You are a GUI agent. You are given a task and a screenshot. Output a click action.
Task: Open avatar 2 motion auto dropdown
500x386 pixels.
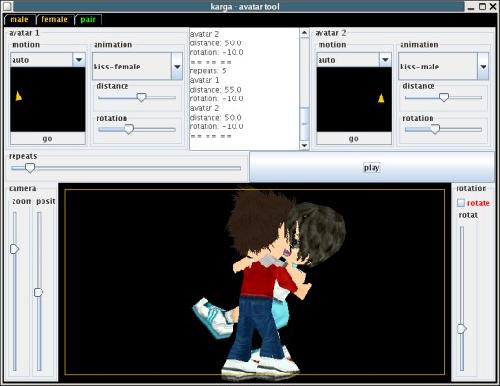tap(385, 60)
